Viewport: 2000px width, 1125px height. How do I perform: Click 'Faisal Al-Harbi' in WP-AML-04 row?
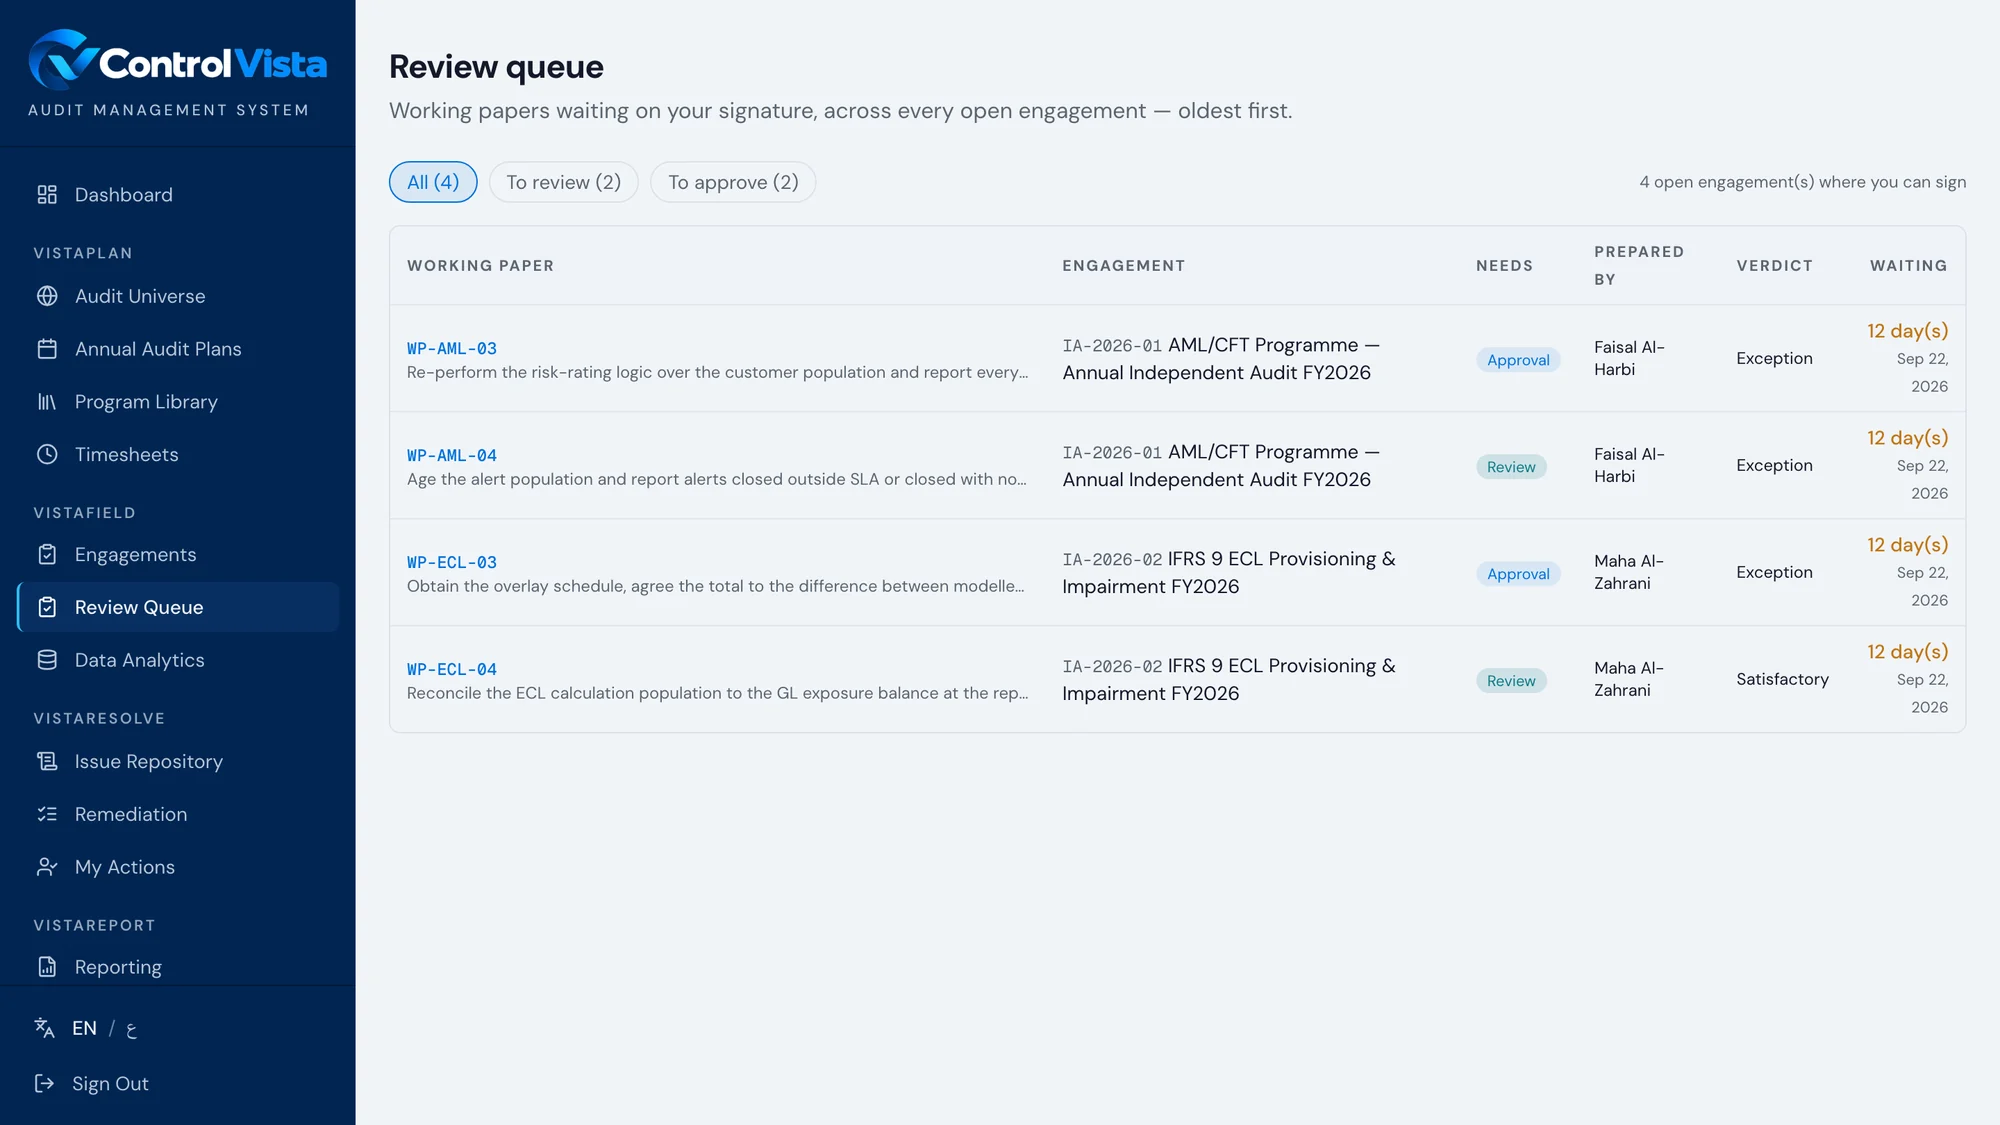tap(1629, 465)
